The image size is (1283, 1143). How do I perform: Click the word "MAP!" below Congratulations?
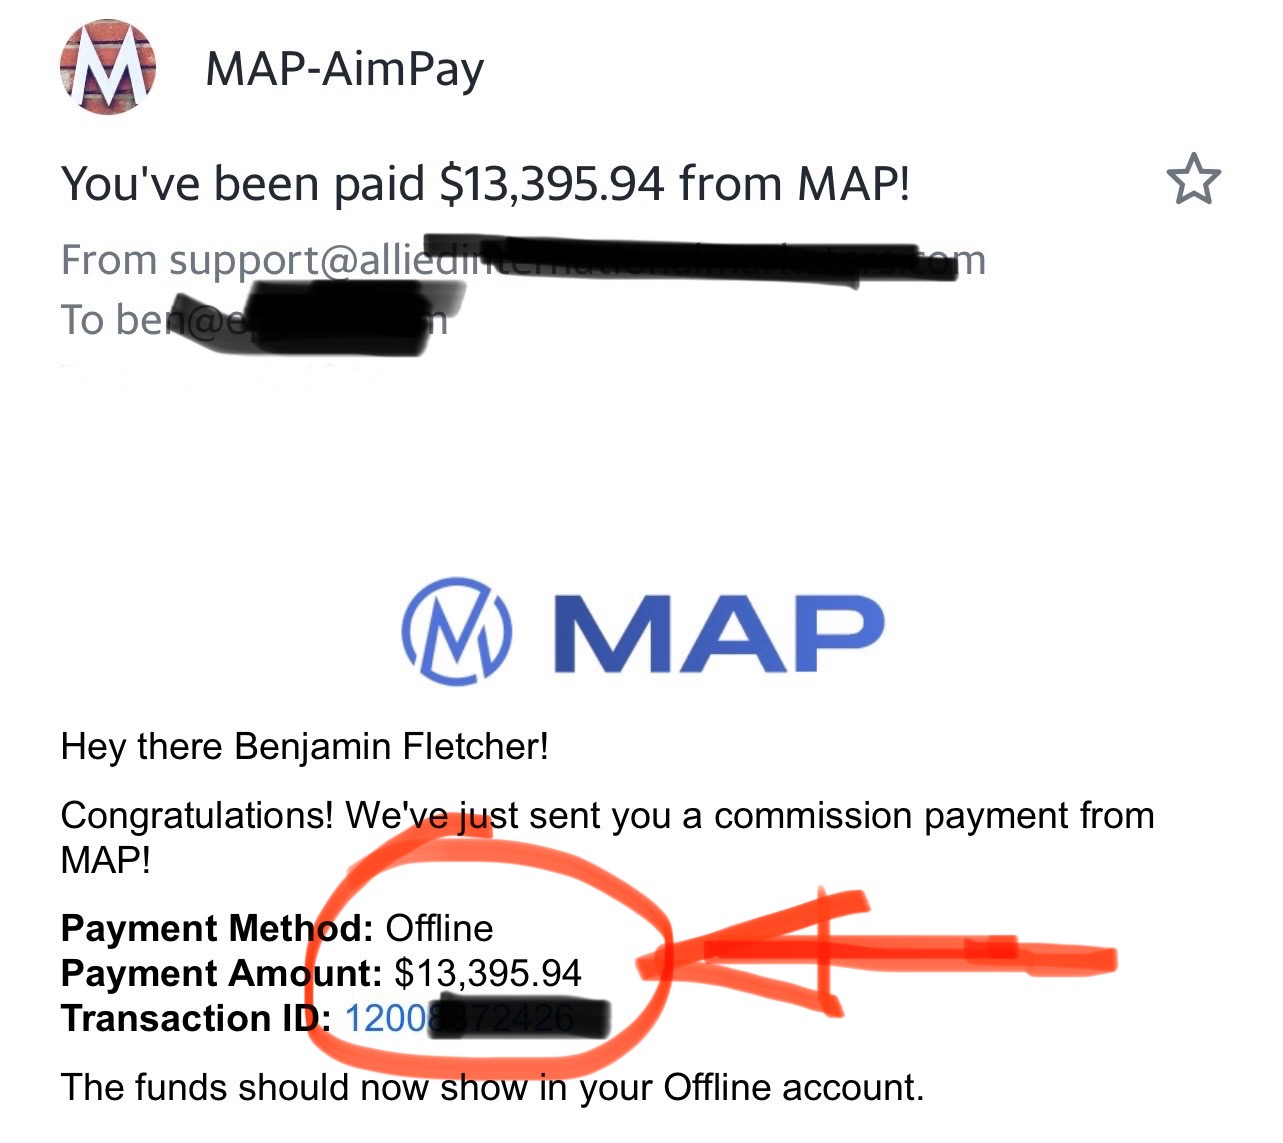pyautogui.click(x=105, y=860)
